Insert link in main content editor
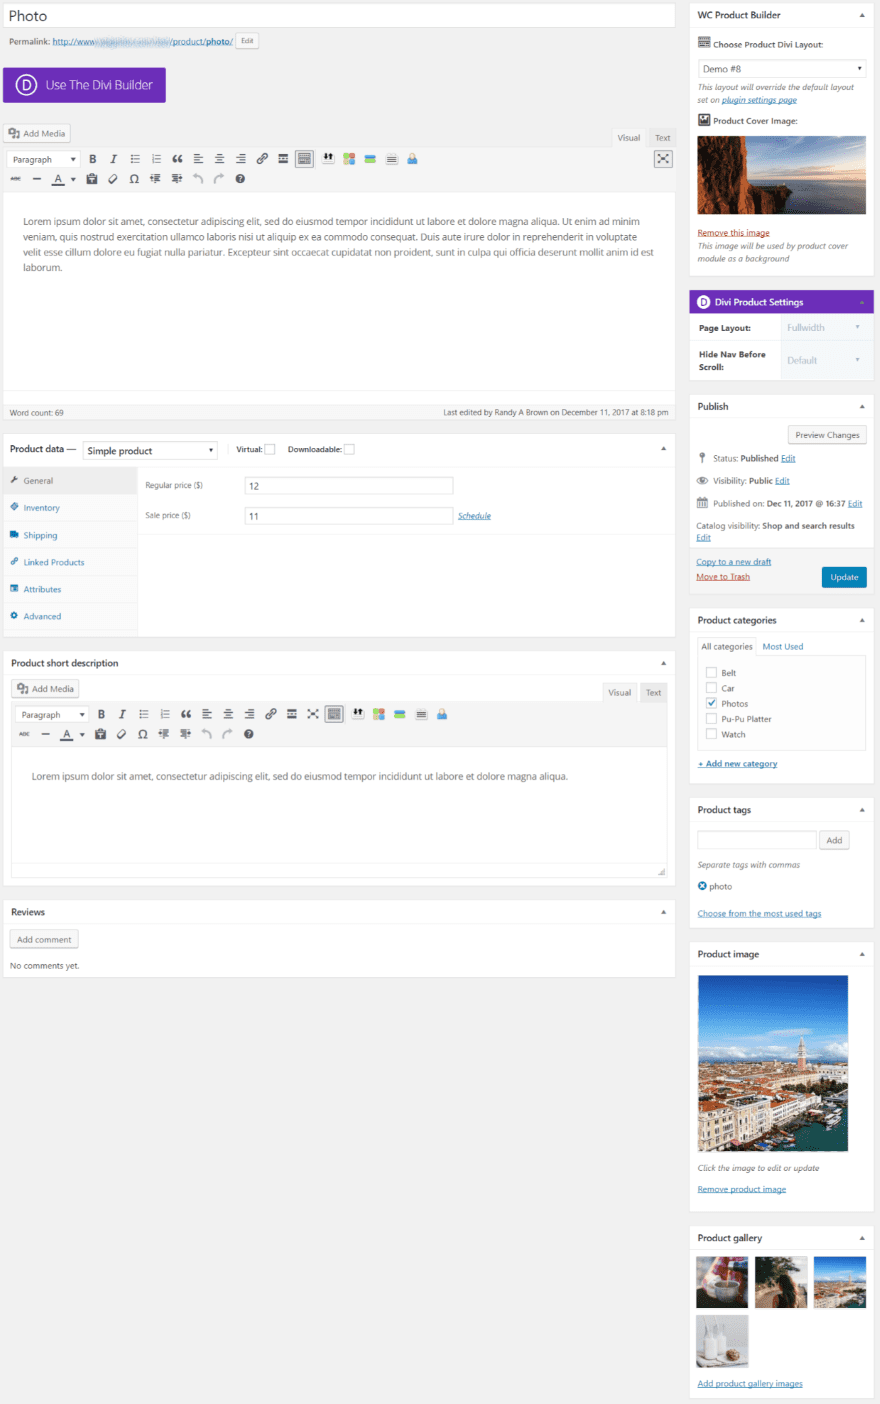Viewport: 880px width, 1404px height. 262,159
